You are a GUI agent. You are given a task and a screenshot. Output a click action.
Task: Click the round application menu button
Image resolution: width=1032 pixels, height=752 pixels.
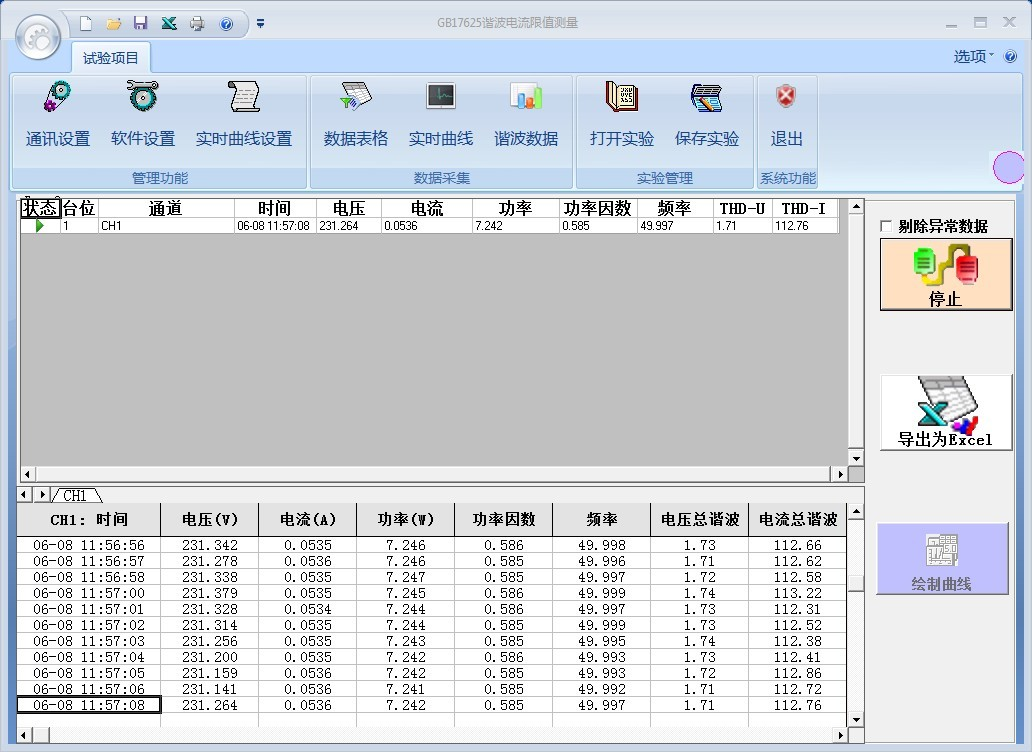pos(39,38)
